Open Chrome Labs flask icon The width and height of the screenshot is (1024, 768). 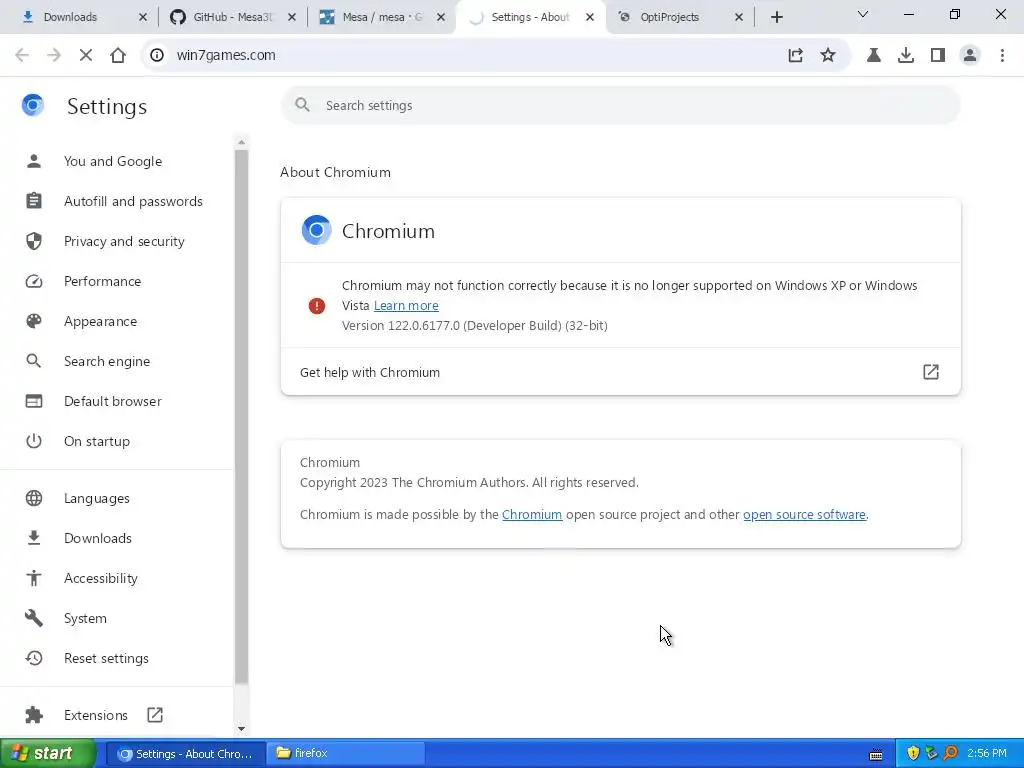873,56
